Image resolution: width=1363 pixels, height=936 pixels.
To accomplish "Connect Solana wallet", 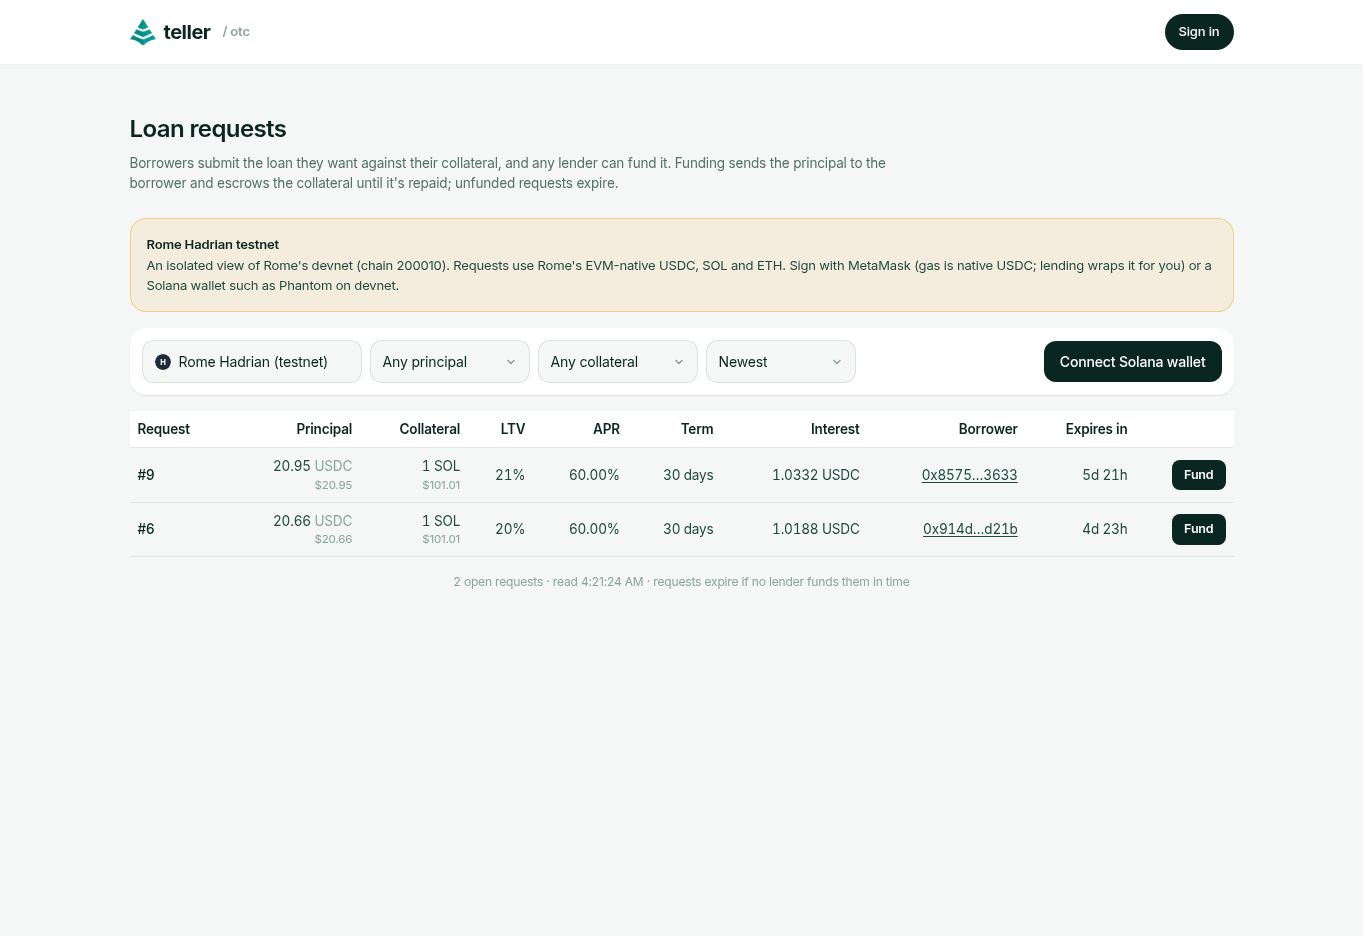I will pos(1133,362).
